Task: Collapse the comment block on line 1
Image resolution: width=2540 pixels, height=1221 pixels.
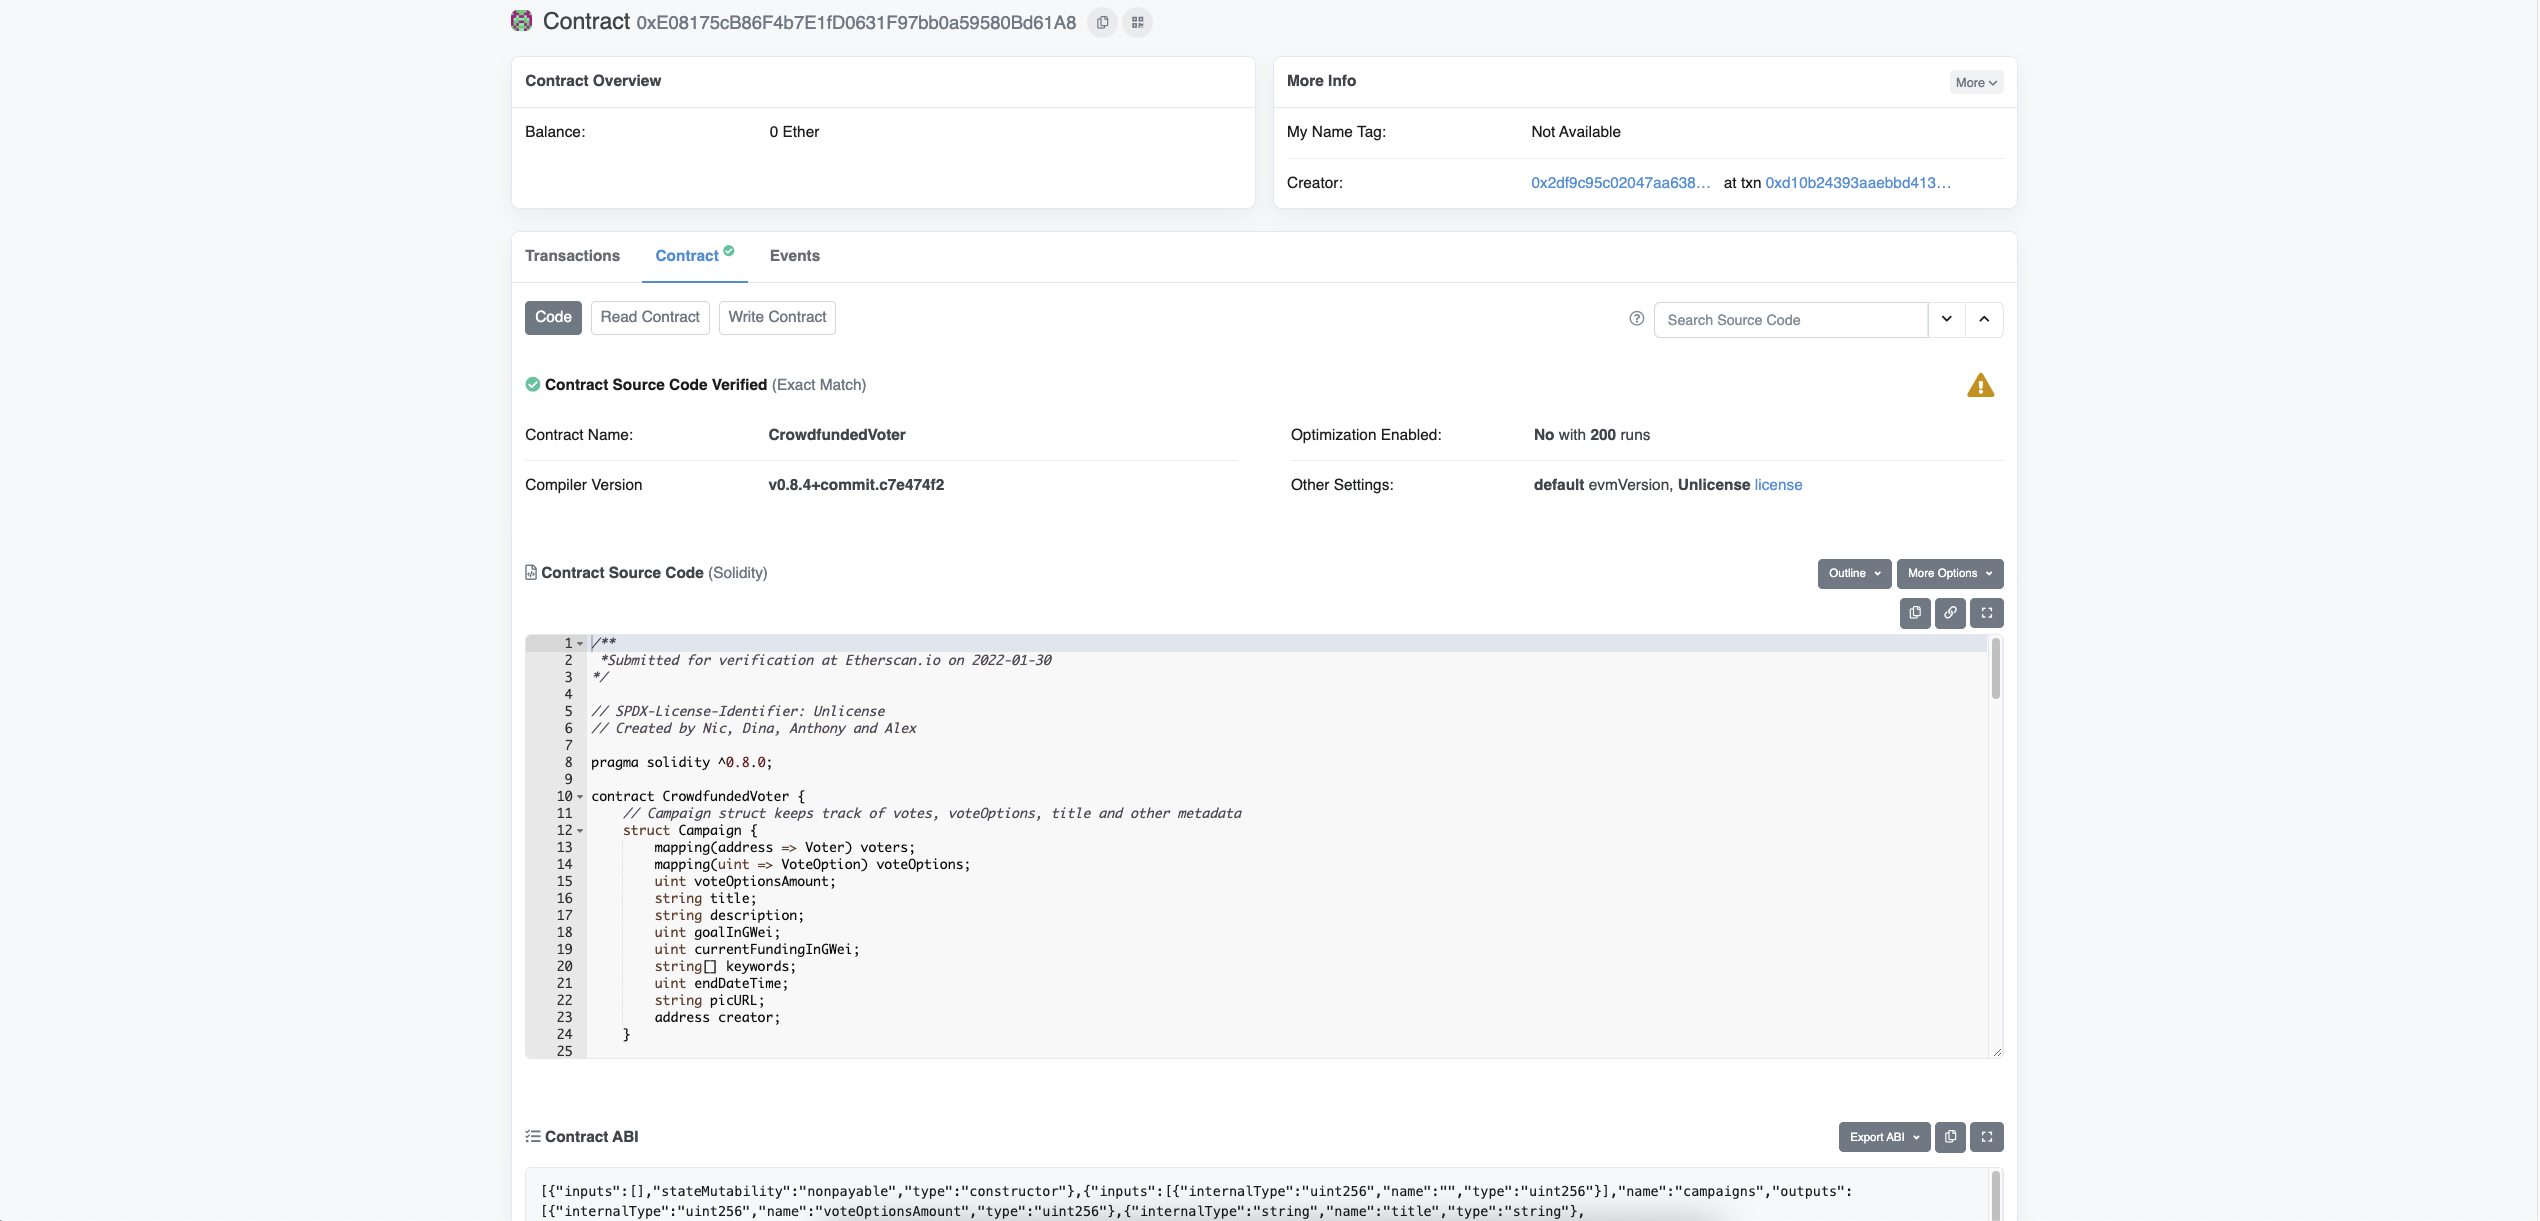Action: (580, 644)
